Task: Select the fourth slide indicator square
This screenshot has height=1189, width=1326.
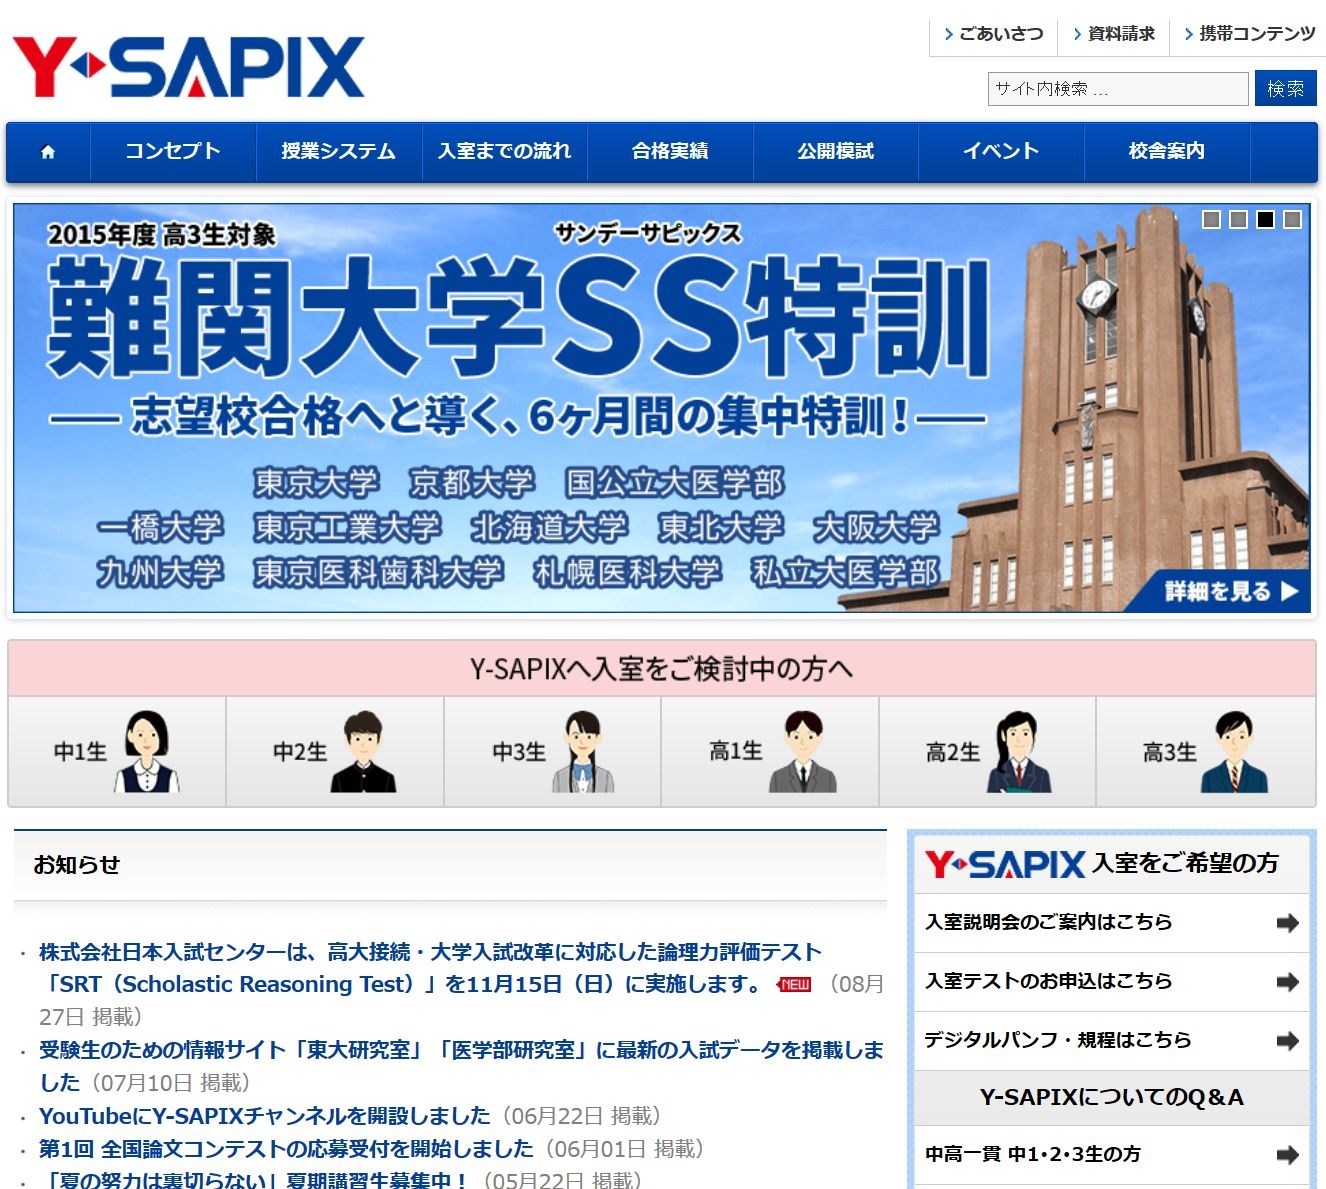Action: 1292,219
